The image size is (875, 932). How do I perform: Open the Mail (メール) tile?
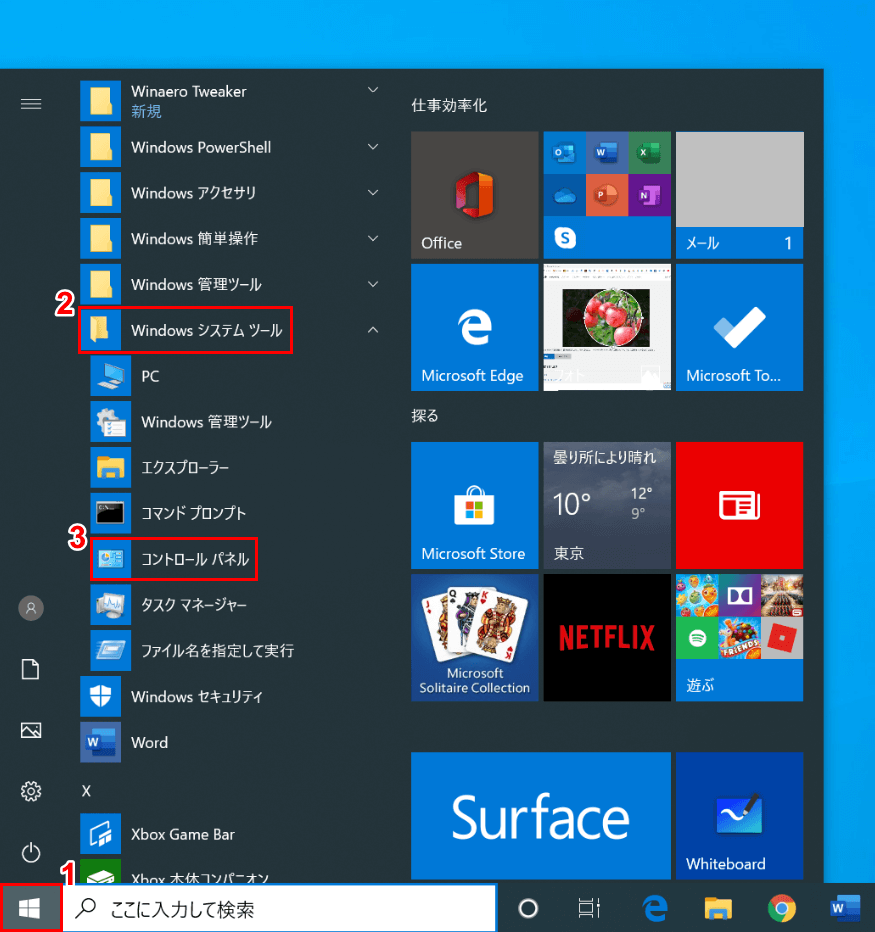point(739,195)
